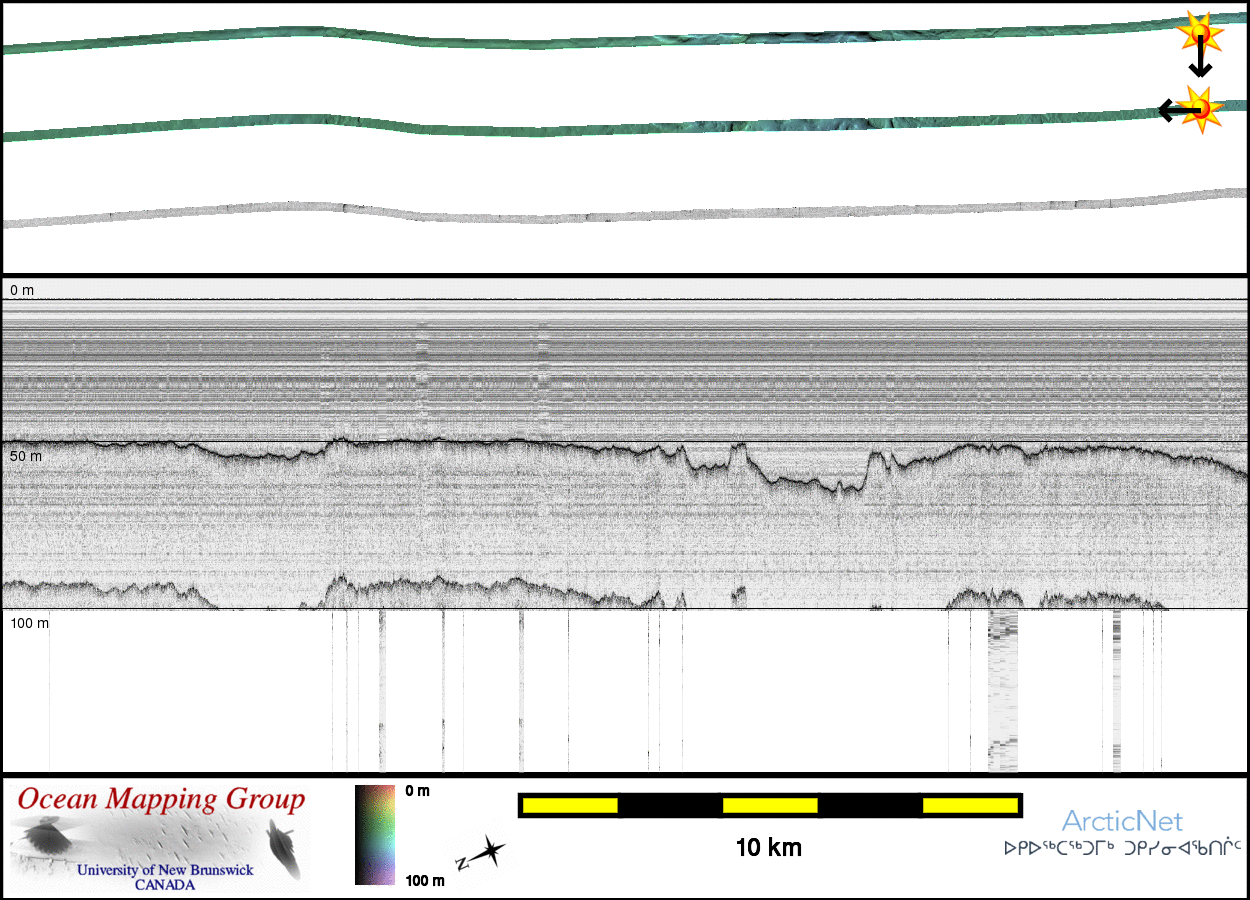1250x900 pixels.
Task: Select the grey backscatter swath strip
Action: [x=600, y=214]
